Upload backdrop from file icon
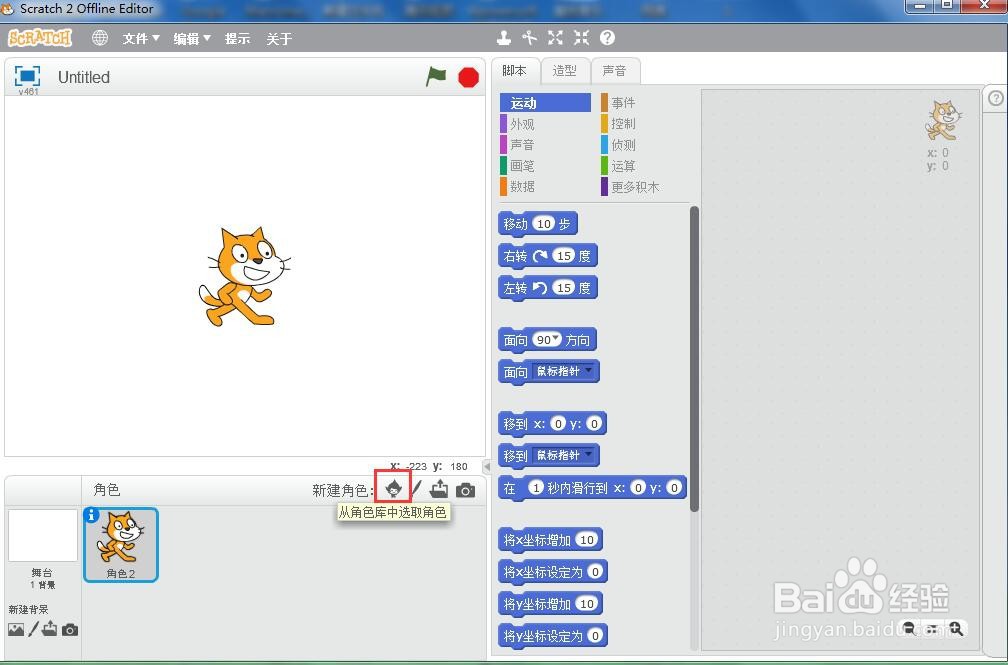This screenshot has width=1008, height=665. pos(50,629)
